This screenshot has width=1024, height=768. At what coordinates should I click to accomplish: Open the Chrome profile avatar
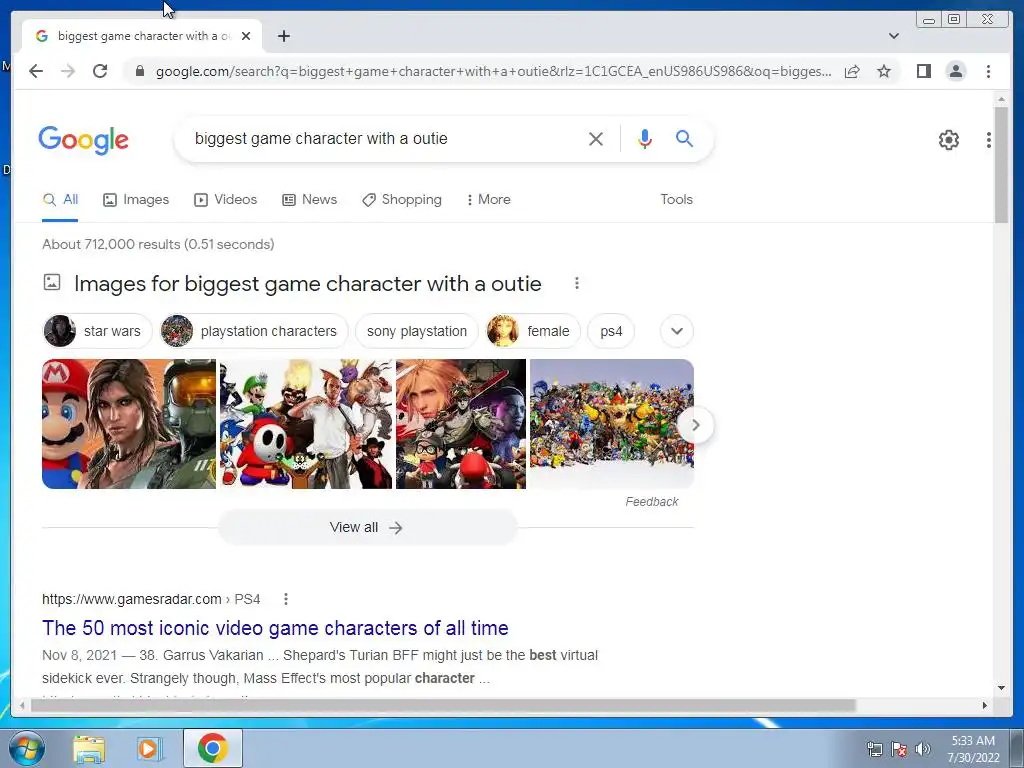coord(955,71)
